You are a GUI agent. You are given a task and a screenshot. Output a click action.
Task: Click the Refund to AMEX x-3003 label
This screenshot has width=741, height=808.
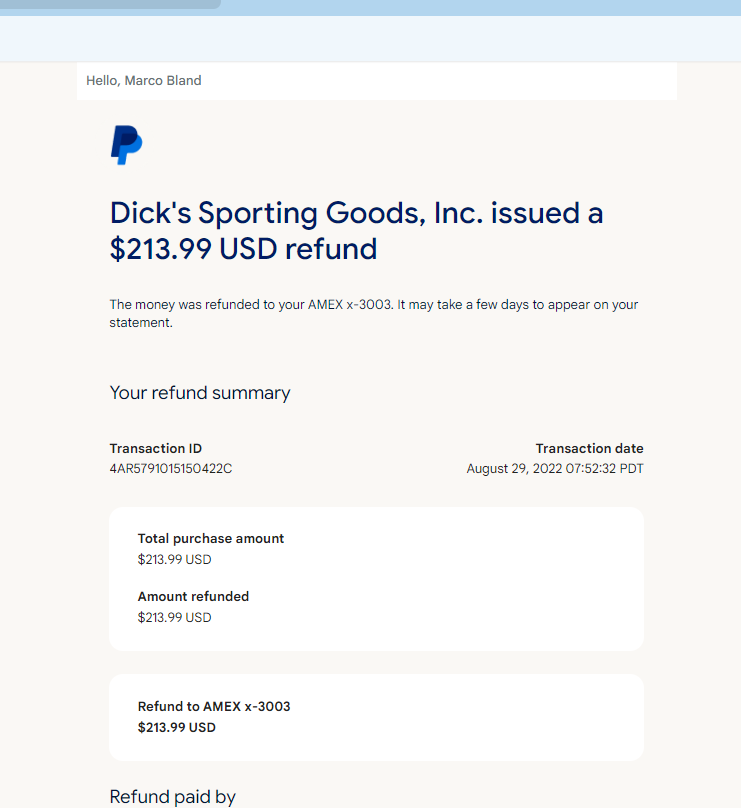coord(214,706)
